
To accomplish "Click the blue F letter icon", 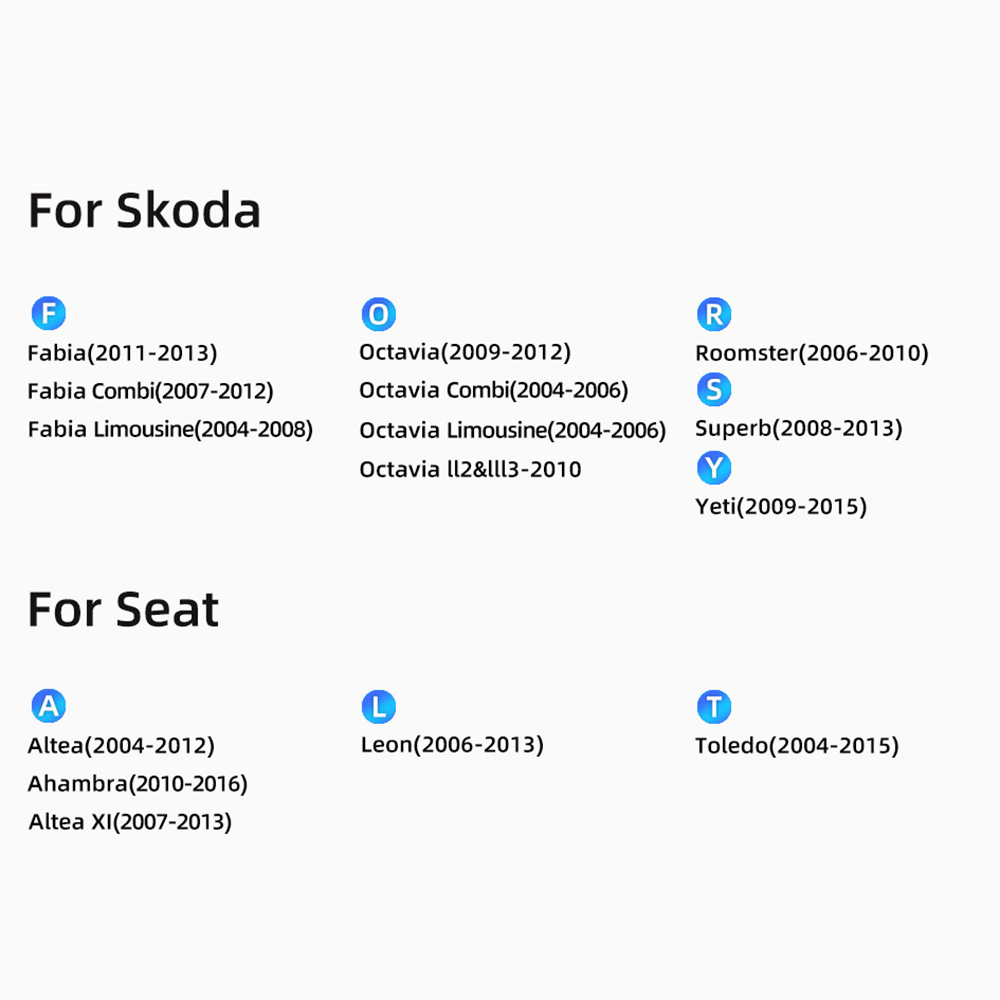I will click(48, 313).
